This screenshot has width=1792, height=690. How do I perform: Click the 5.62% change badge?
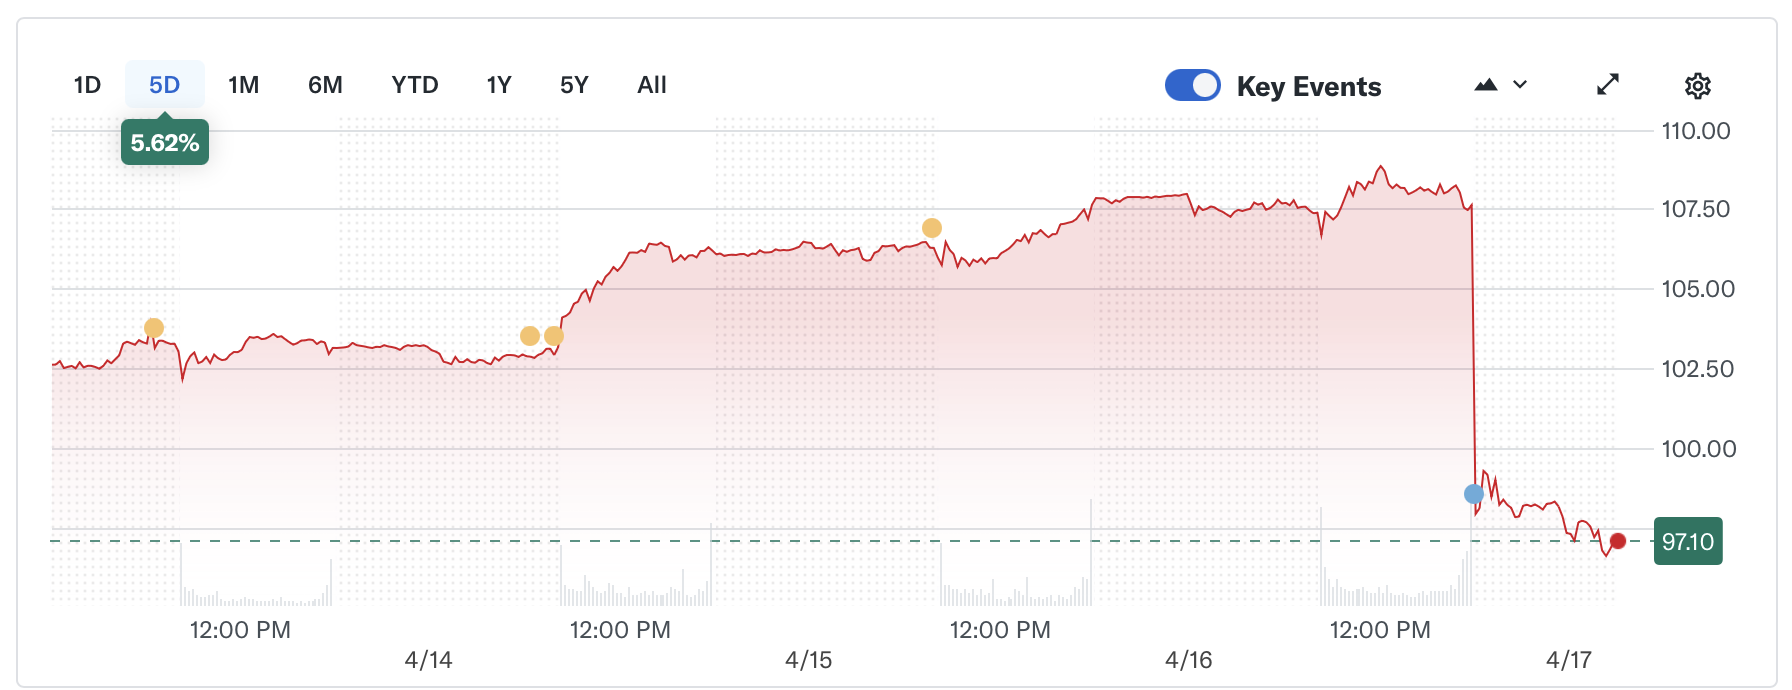click(x=164, y=142)
